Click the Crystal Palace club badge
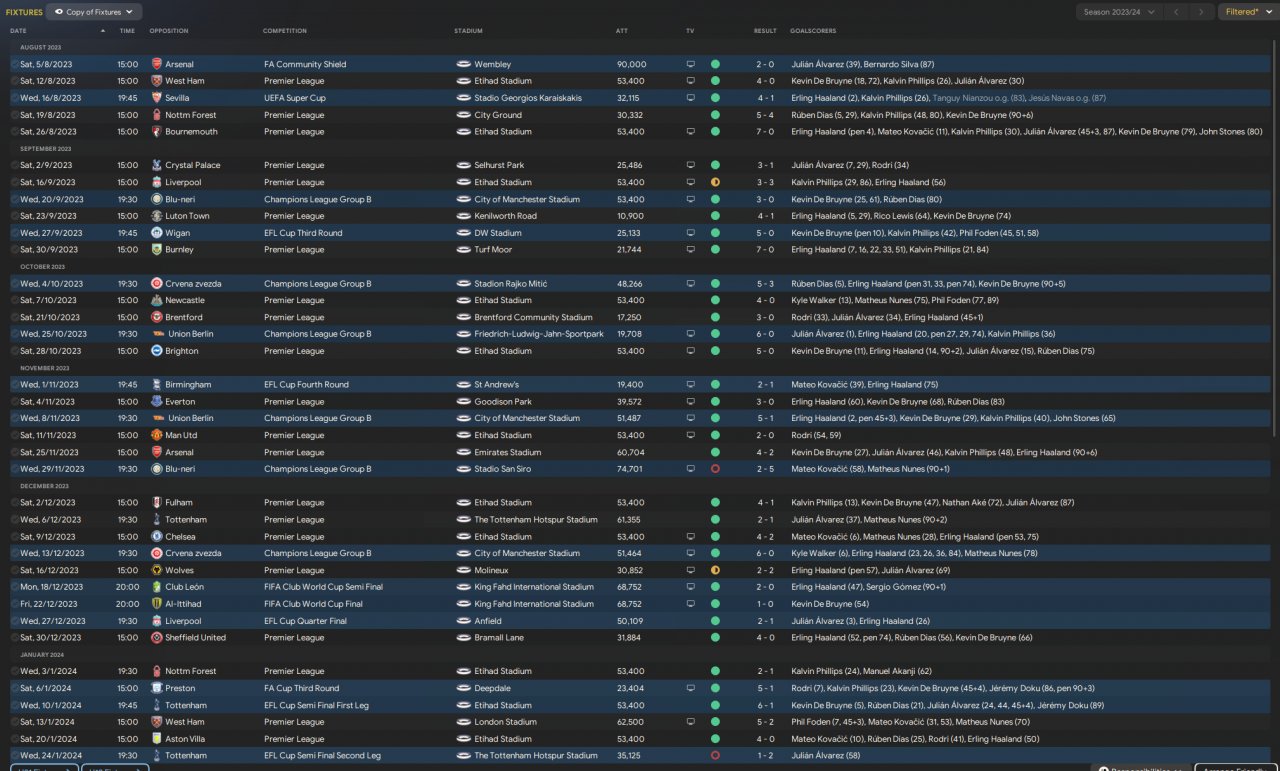Viewport: 1280px width, 771px height. 156,165
